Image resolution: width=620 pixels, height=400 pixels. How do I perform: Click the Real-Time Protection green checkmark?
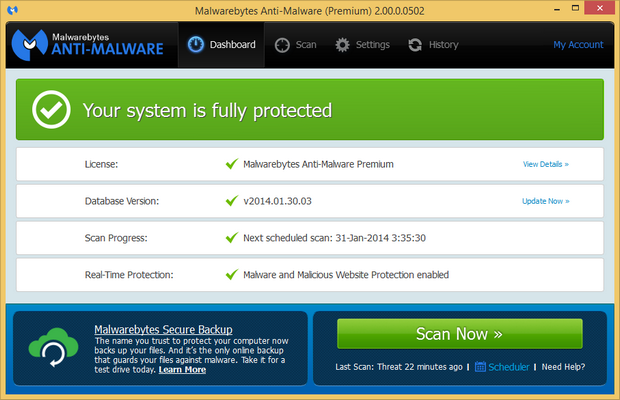[x=232, y=274]
